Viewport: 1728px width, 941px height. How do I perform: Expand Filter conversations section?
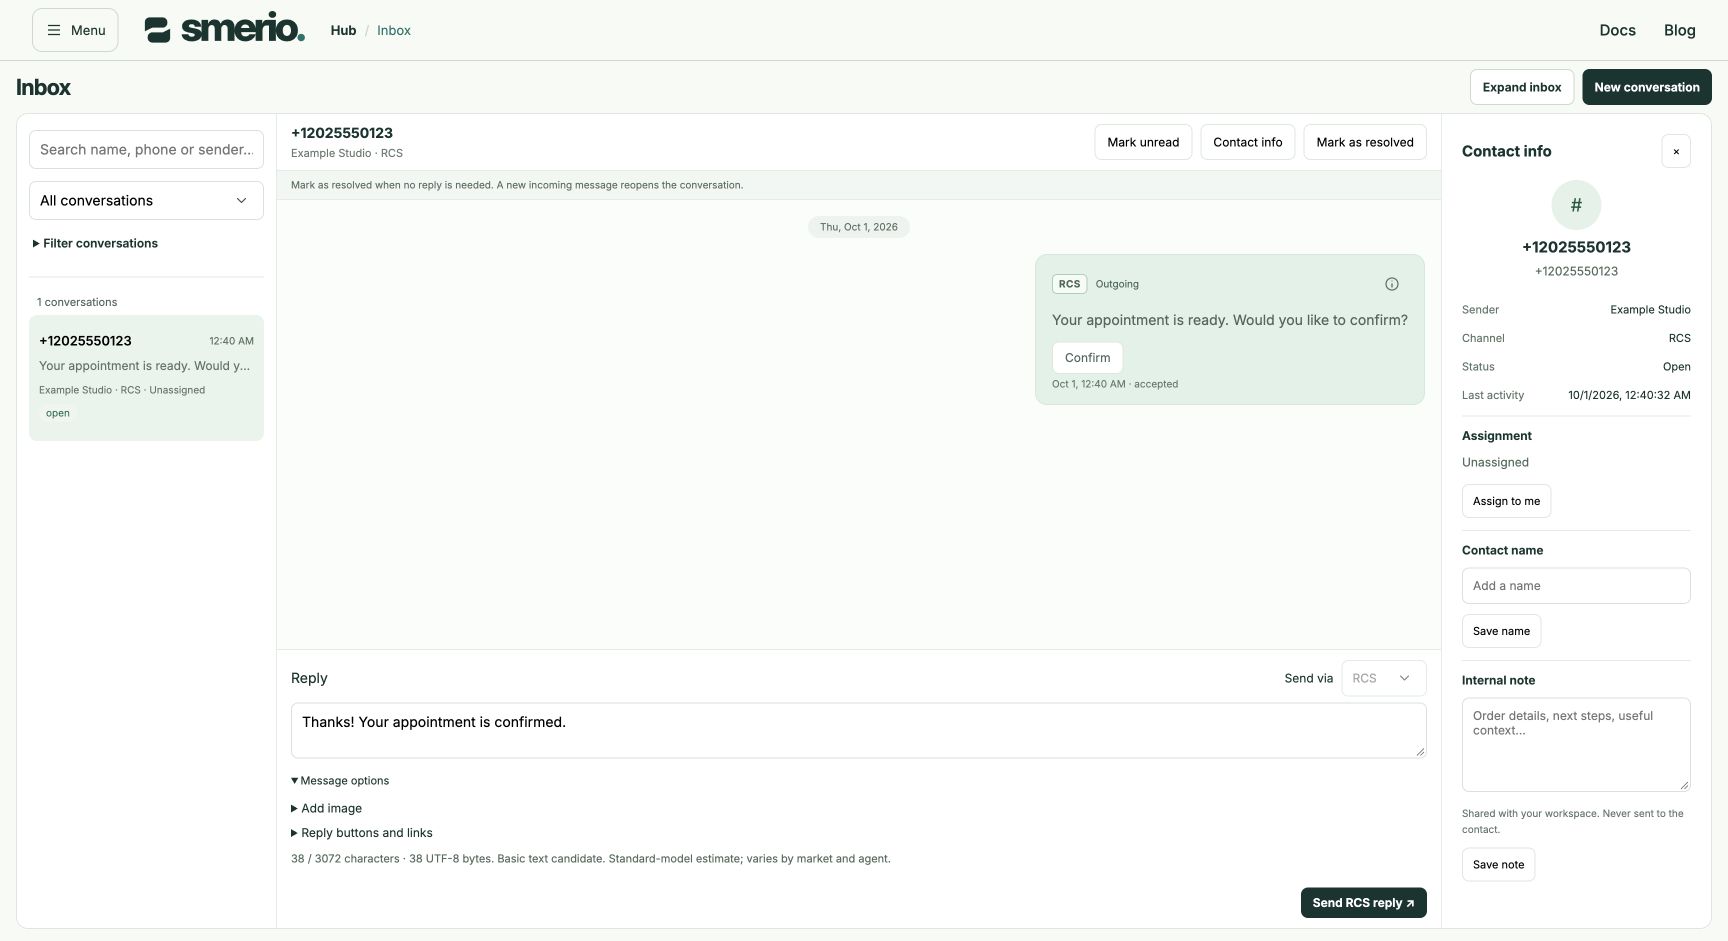tap(95, 243)
